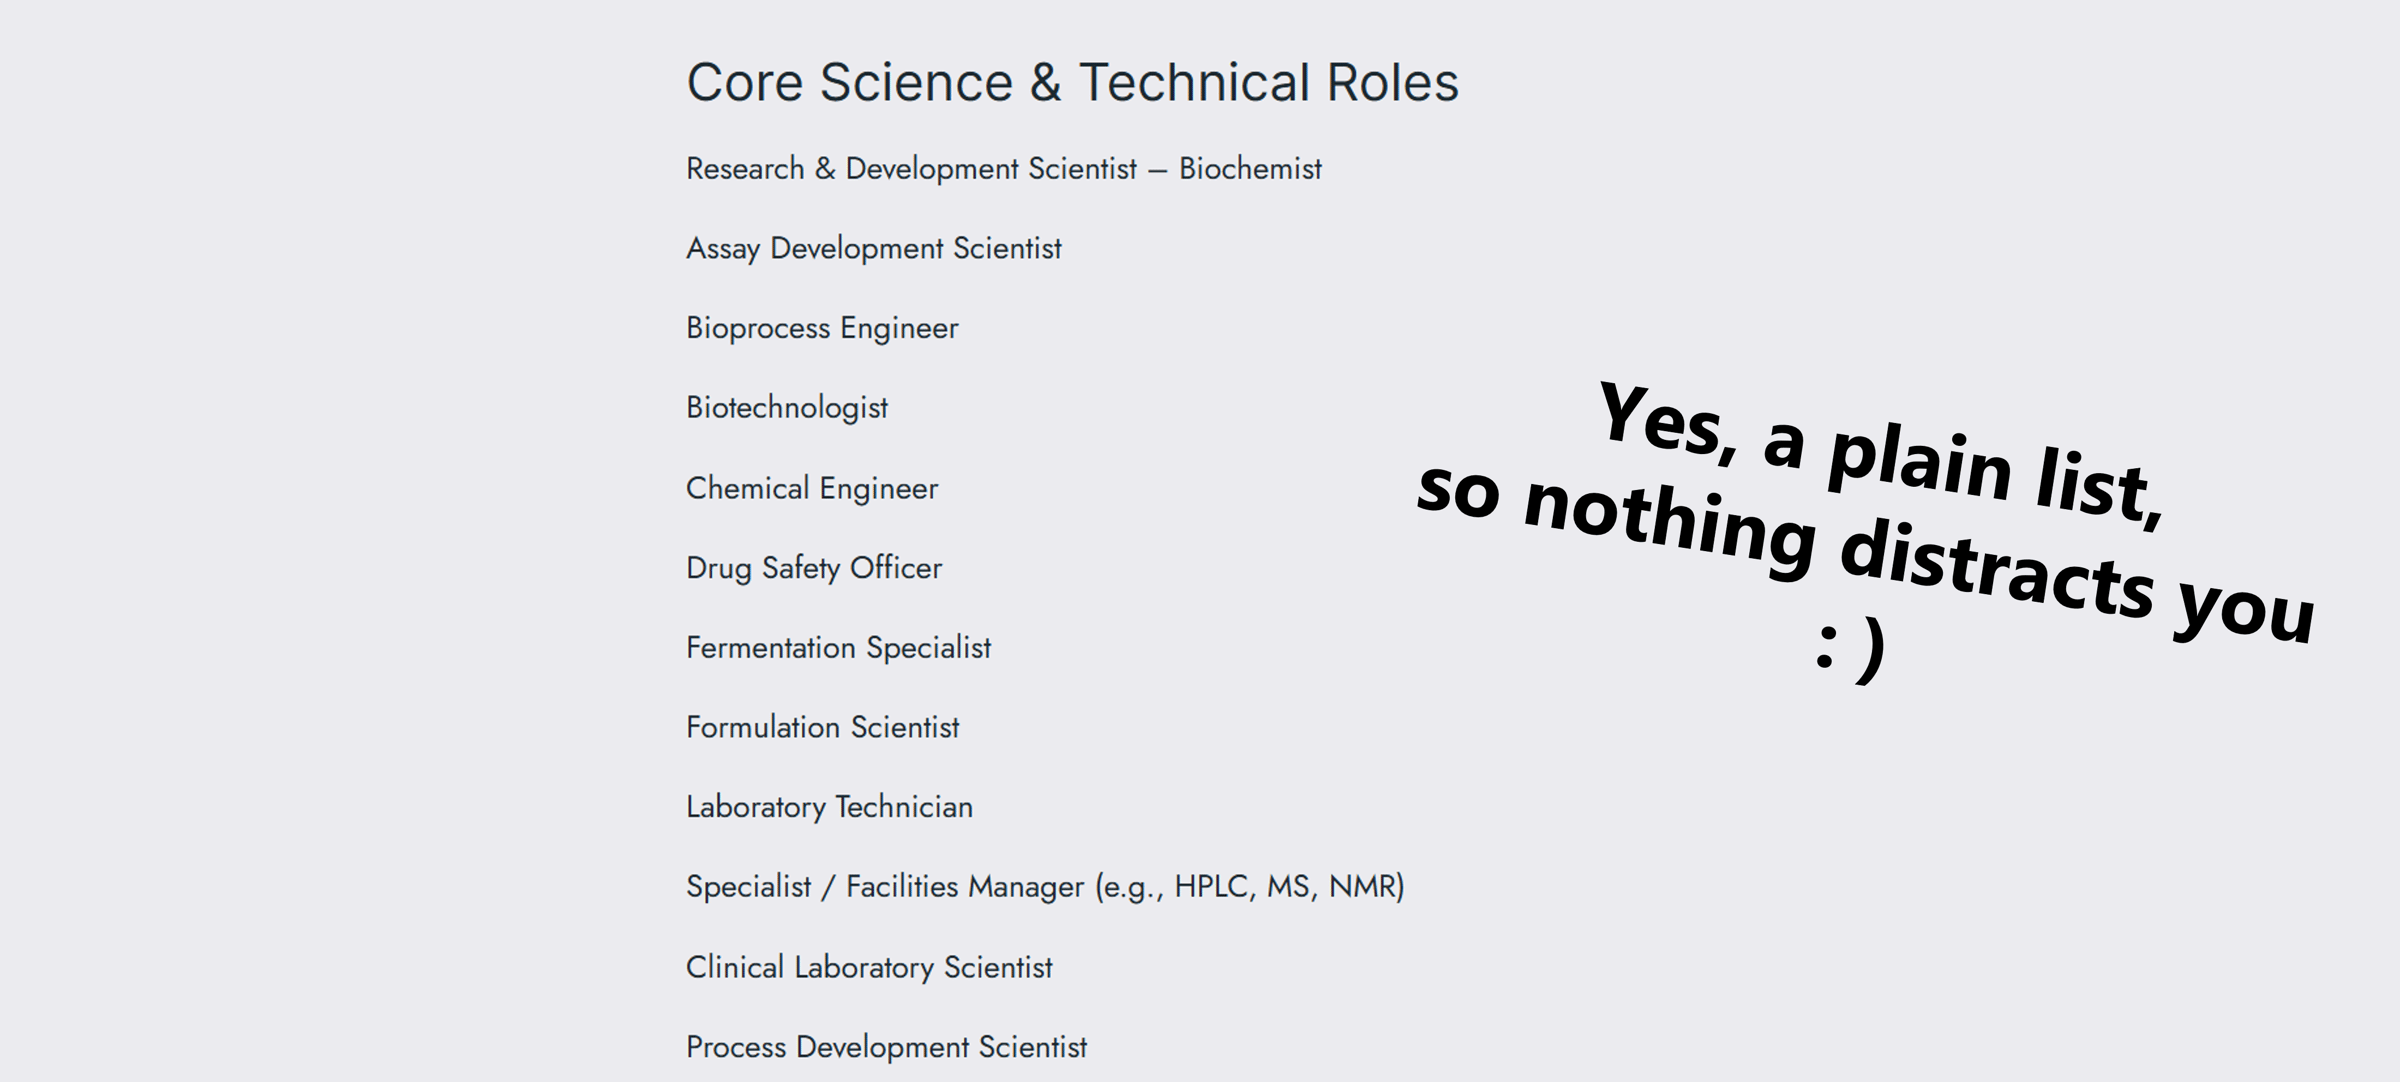Open Process Development Scientist role
The width and height of the screenshot is (2400, 1082).
(x=886, y=1047)
